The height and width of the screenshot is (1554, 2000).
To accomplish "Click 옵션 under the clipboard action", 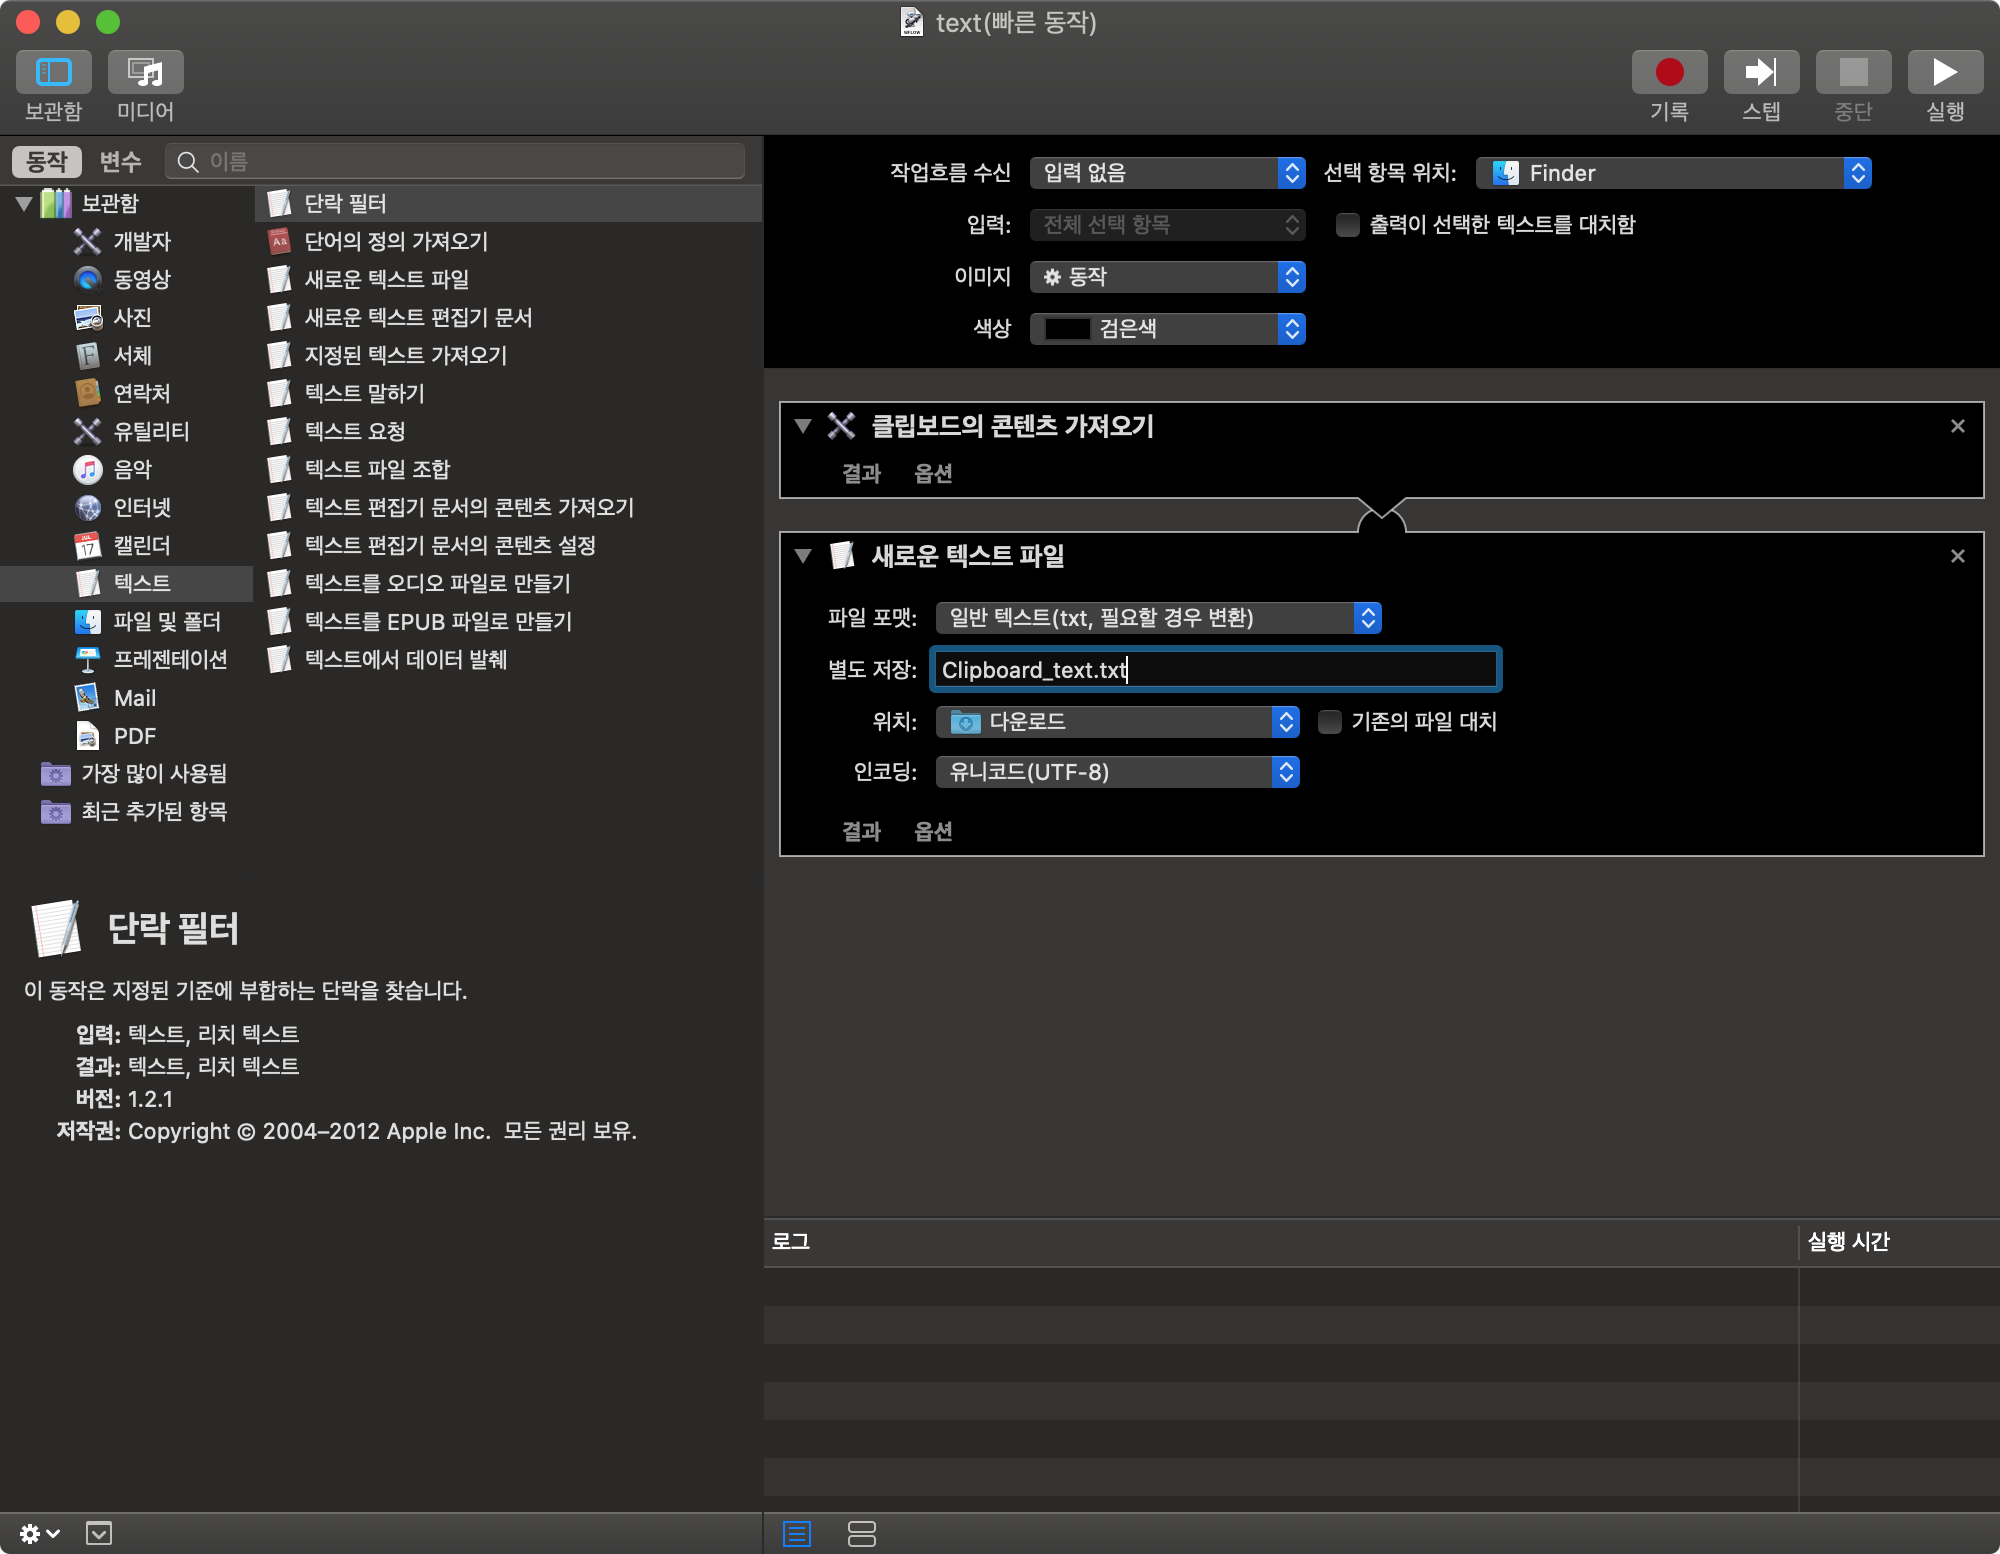I will coord(933,473).
